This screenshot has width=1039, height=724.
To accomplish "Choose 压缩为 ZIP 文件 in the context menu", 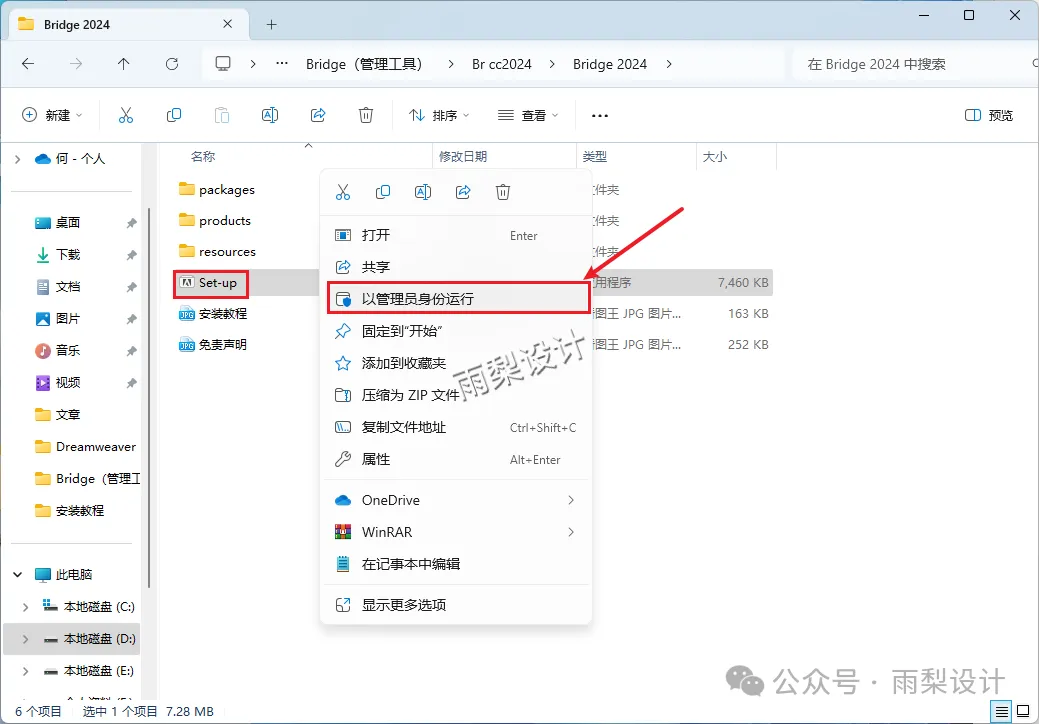I will [x=456, y=395].
